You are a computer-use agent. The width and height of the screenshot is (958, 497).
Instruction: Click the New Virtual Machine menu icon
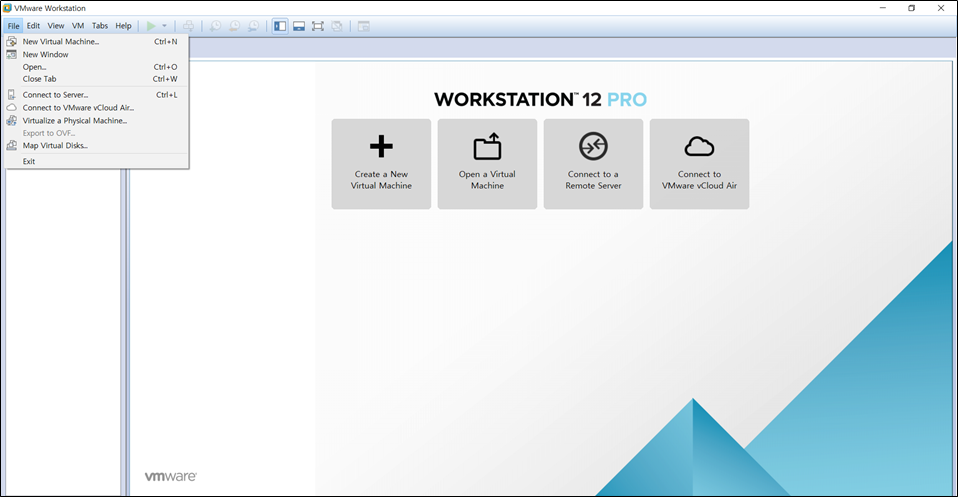(x=12, y=42)
